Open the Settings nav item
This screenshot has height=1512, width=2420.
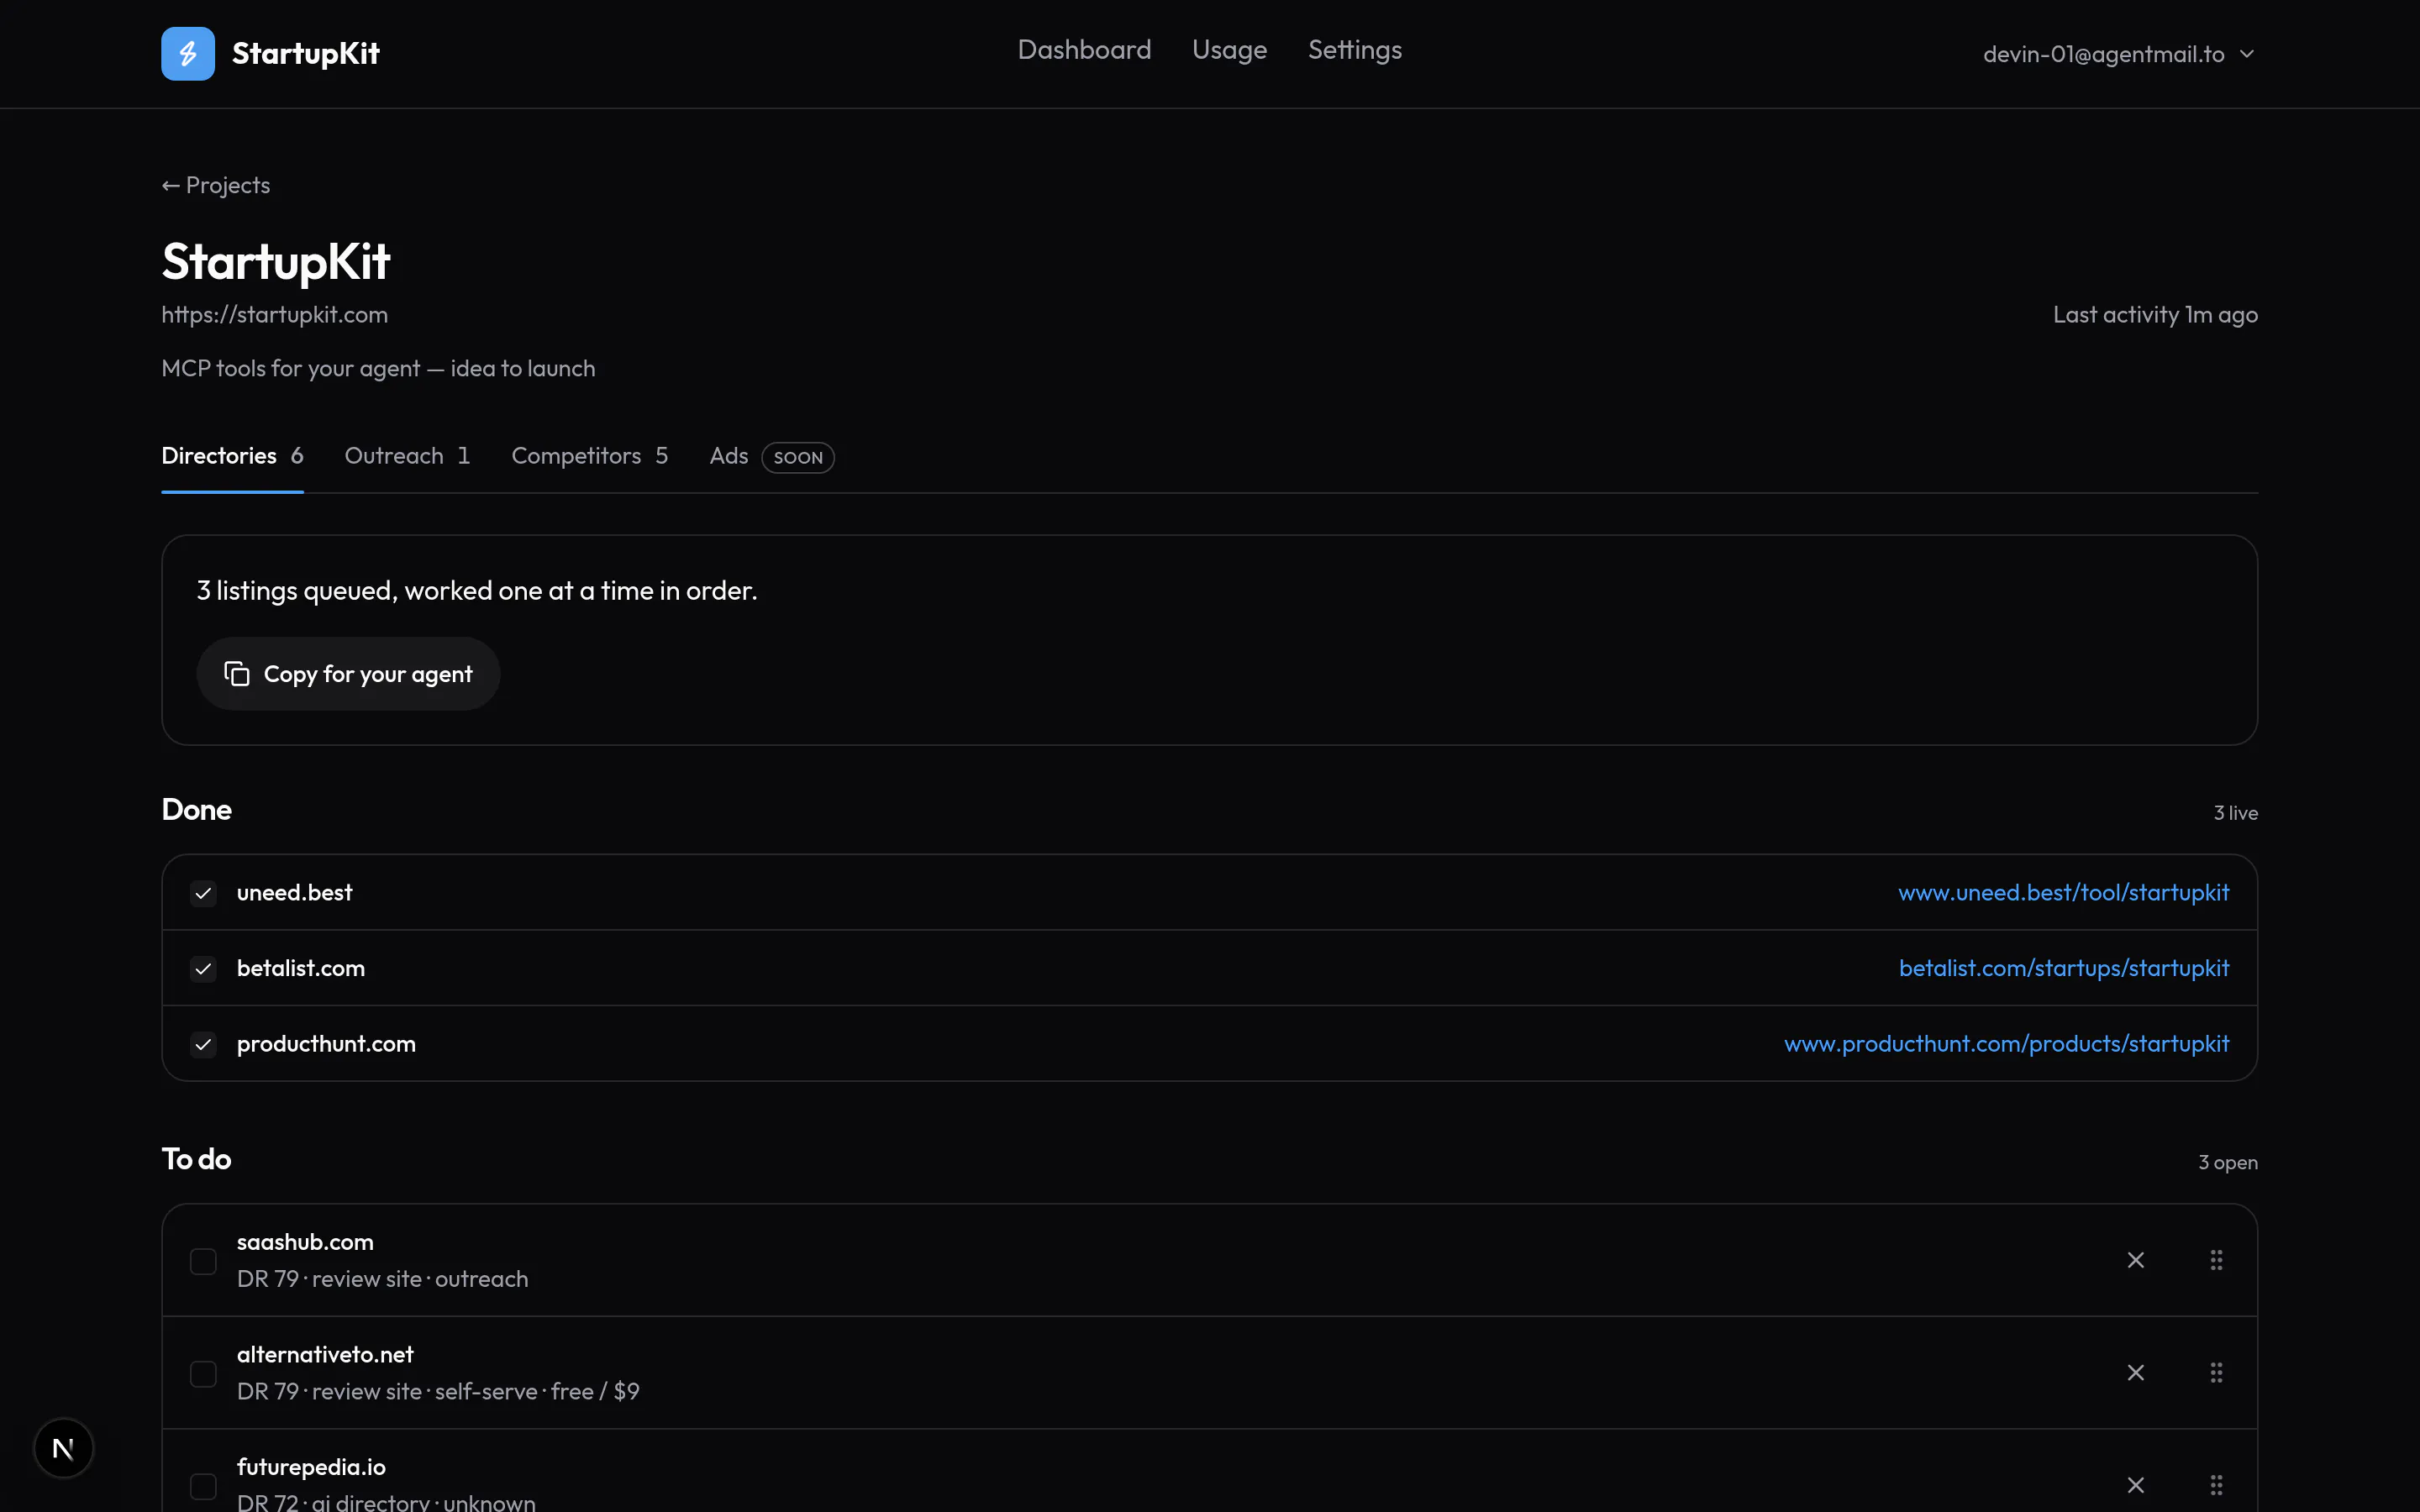click(x=1355, y=50)
